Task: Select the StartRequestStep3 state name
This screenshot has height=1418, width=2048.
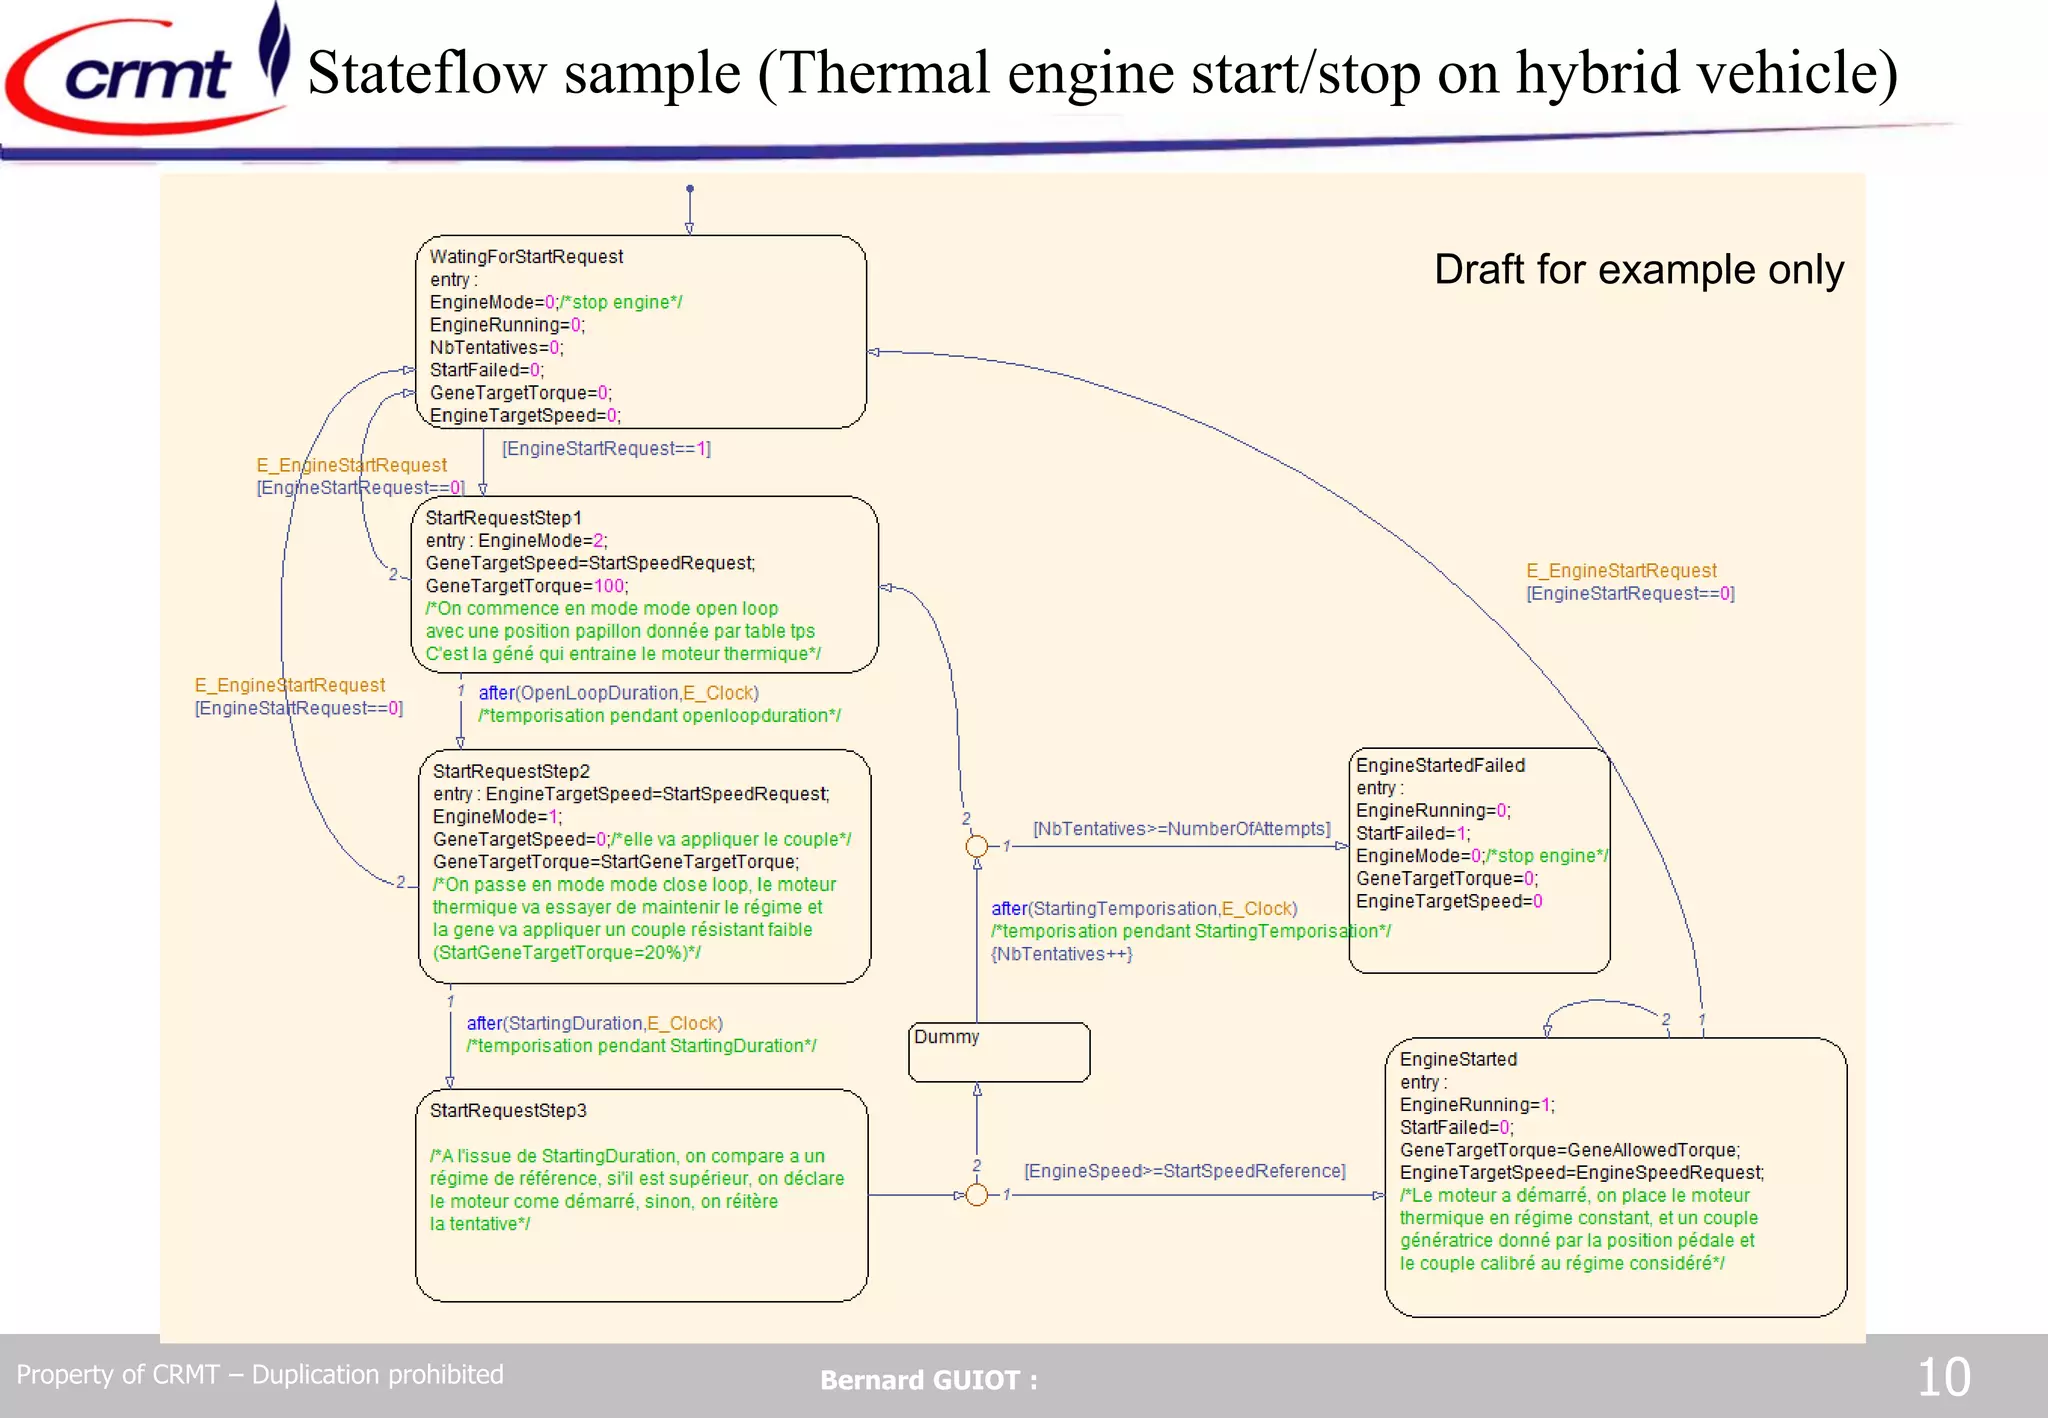Action: (508, 1111)
